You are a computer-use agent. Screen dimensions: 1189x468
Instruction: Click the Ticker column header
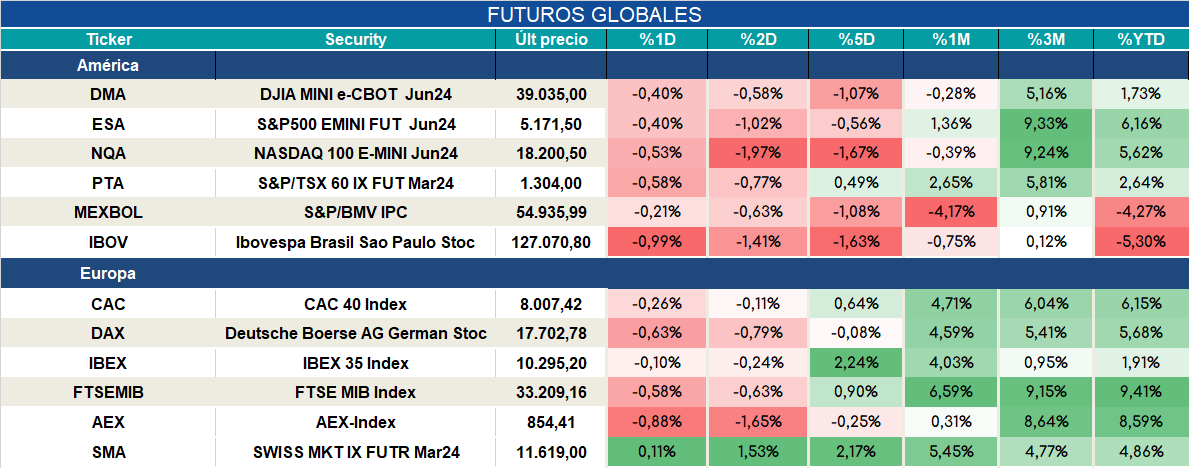[108, 40]
